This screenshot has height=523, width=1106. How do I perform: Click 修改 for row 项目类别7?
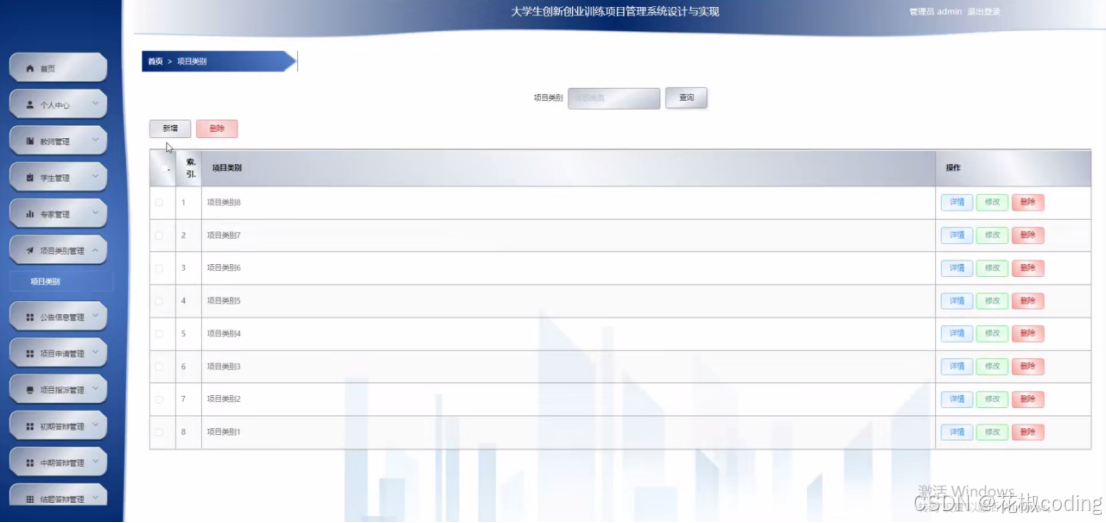(992, 236)
